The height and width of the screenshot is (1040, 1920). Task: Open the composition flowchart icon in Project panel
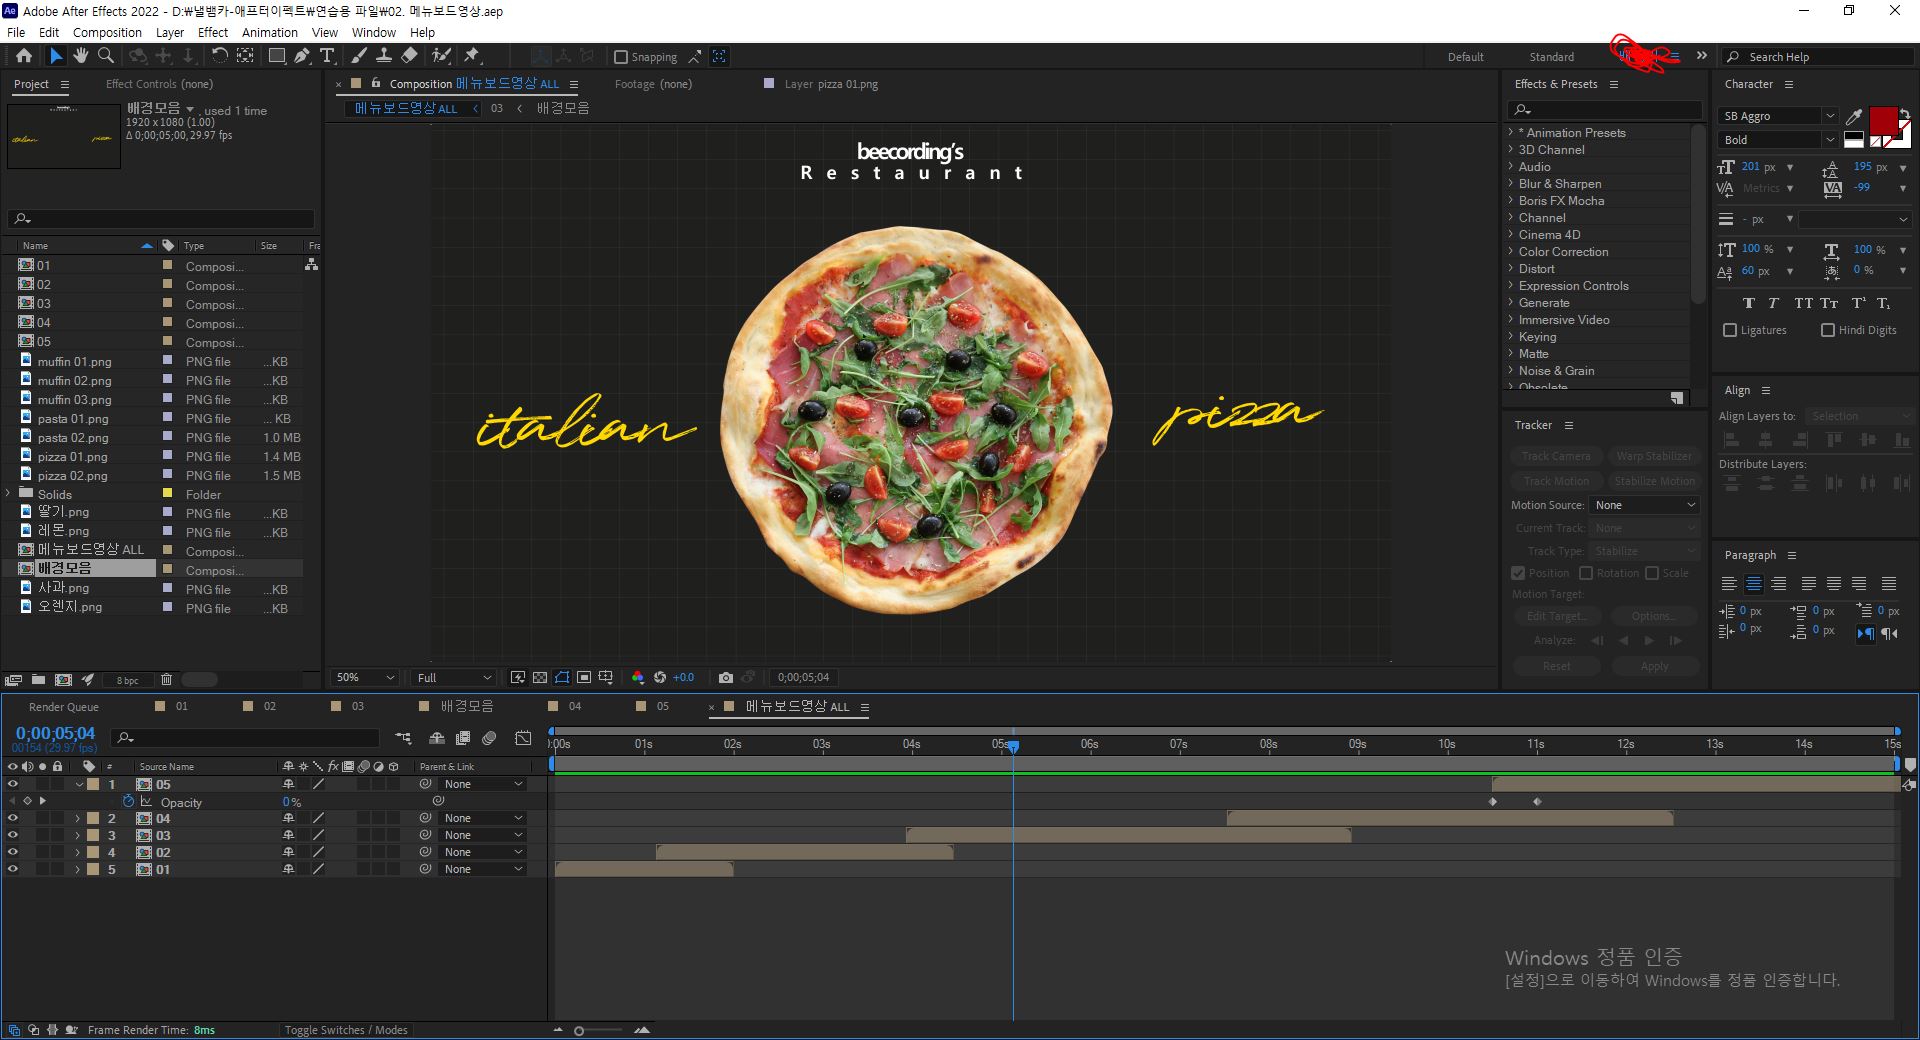pyautogui.click(x=312, y=265)
